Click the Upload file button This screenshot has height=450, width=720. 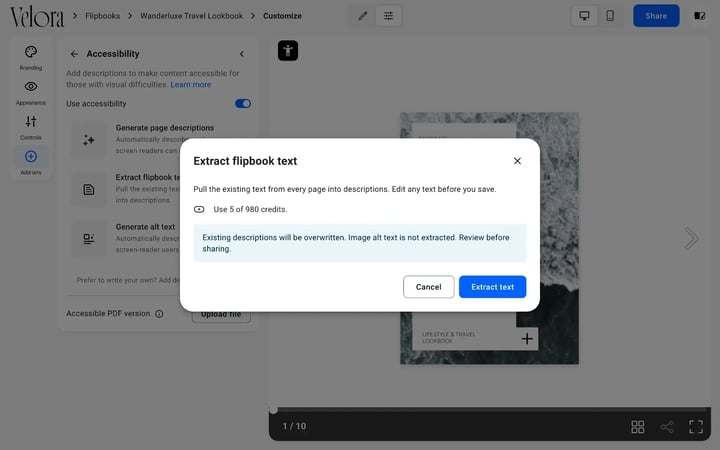tap(221, 315)
